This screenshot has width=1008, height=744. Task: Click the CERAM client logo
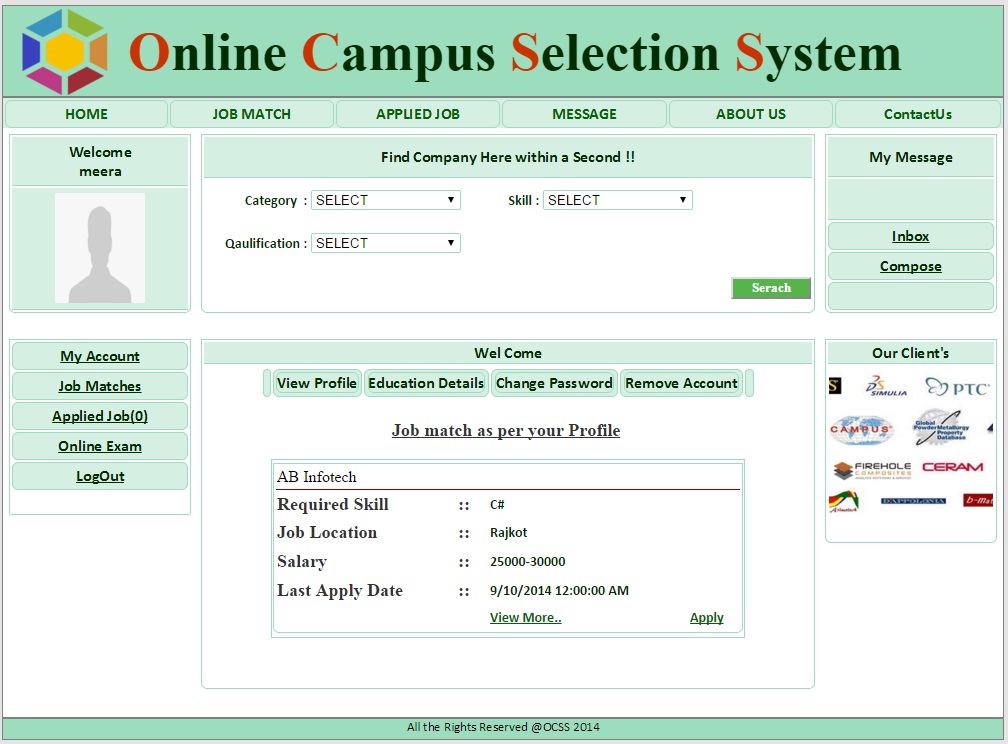point(952,467)
